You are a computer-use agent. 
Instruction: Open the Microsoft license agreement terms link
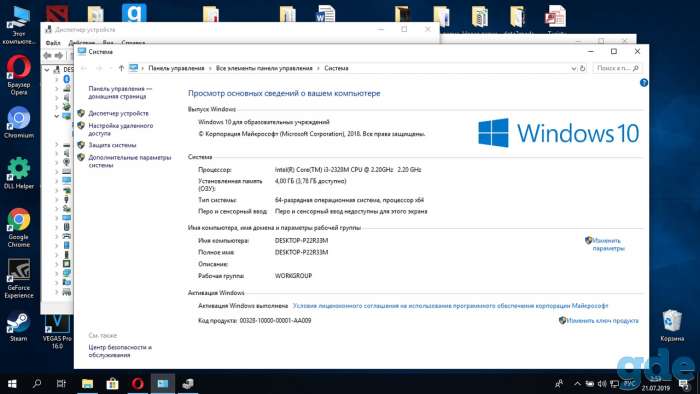point(450,306)
